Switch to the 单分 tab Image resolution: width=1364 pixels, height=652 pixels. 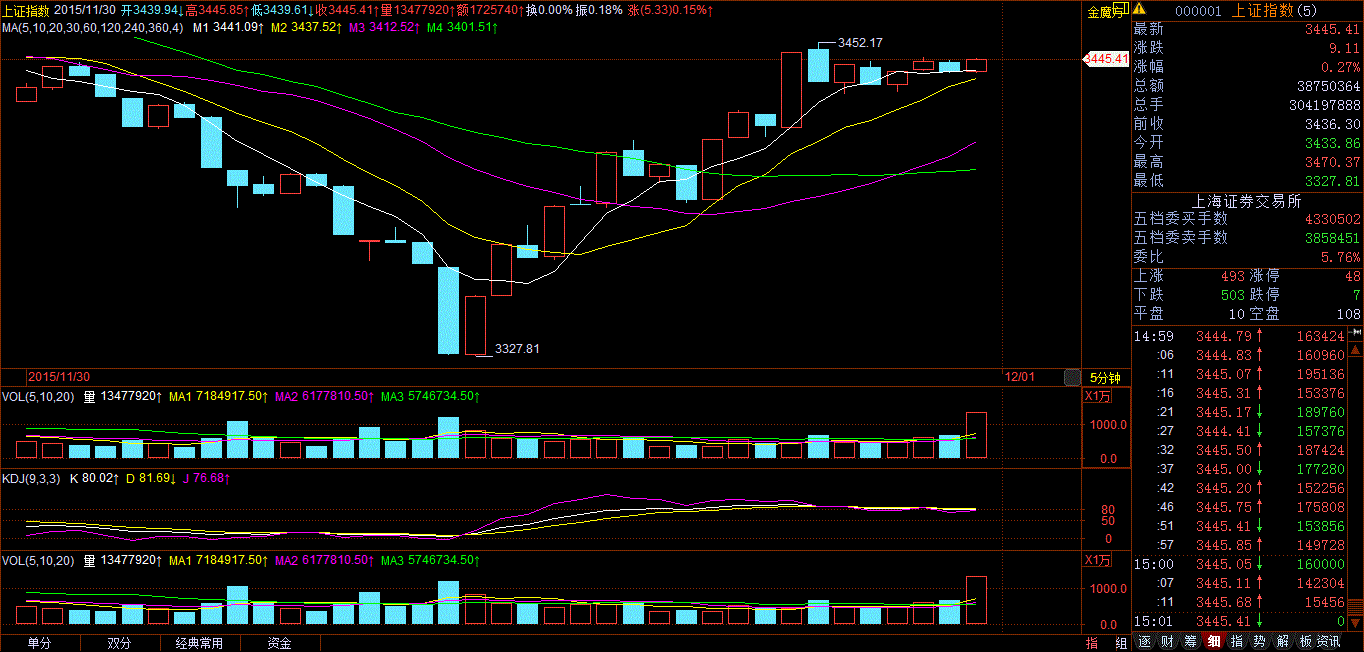coord(39,643)
